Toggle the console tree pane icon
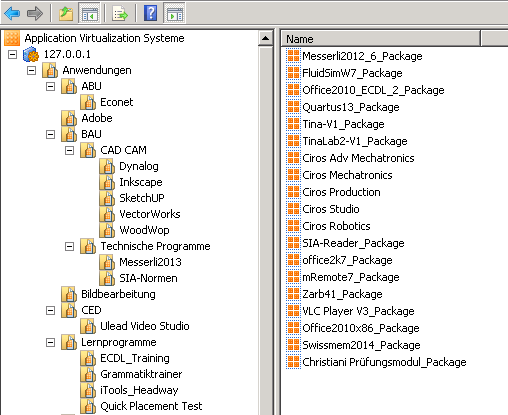Viewport: 508px width, 415px height. tap(89, 14)
